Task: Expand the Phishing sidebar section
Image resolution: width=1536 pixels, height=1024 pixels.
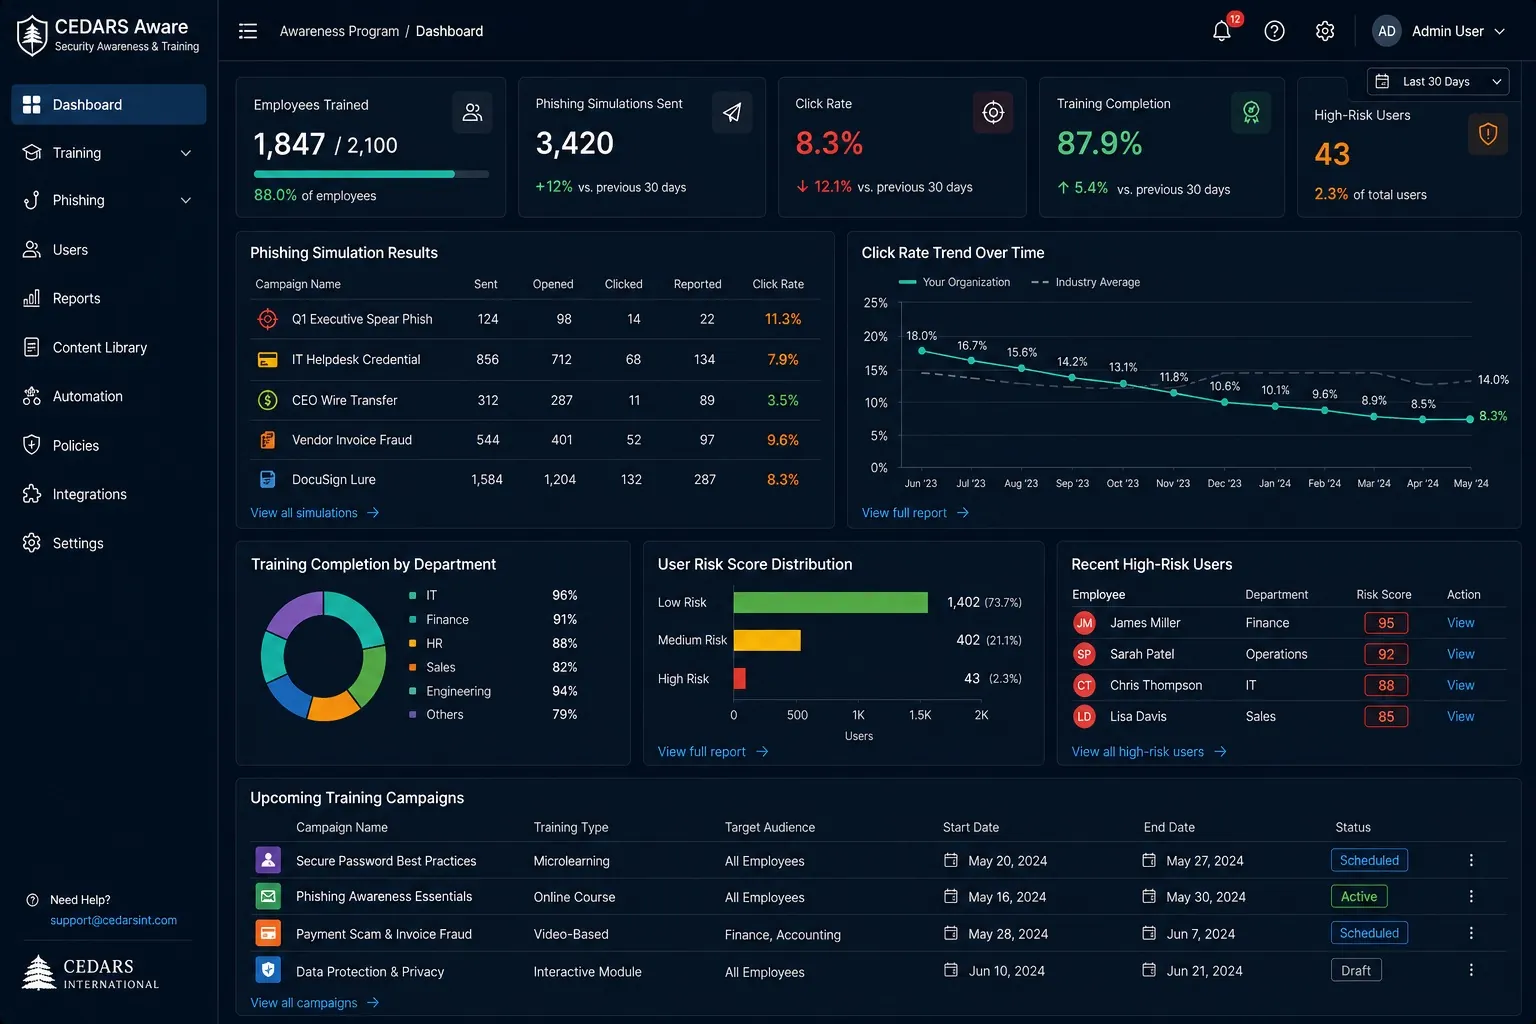Action: [x=108, y=200]
